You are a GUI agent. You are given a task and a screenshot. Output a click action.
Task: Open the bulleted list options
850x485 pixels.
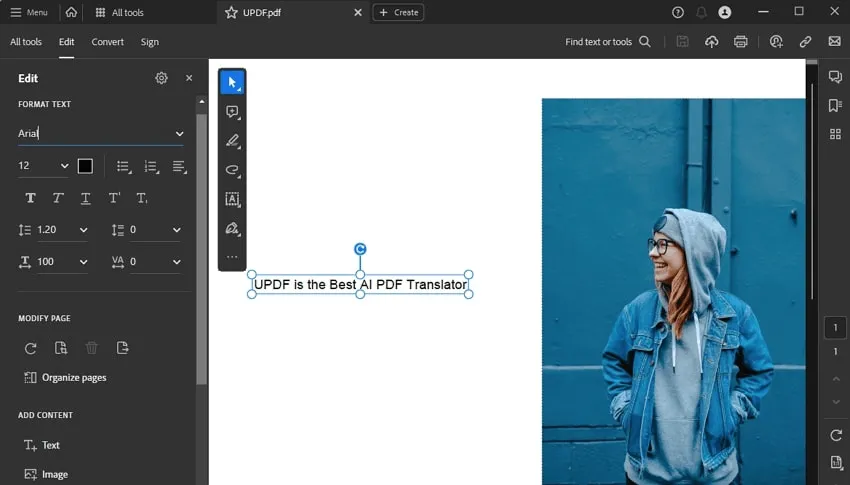point(124,166)
